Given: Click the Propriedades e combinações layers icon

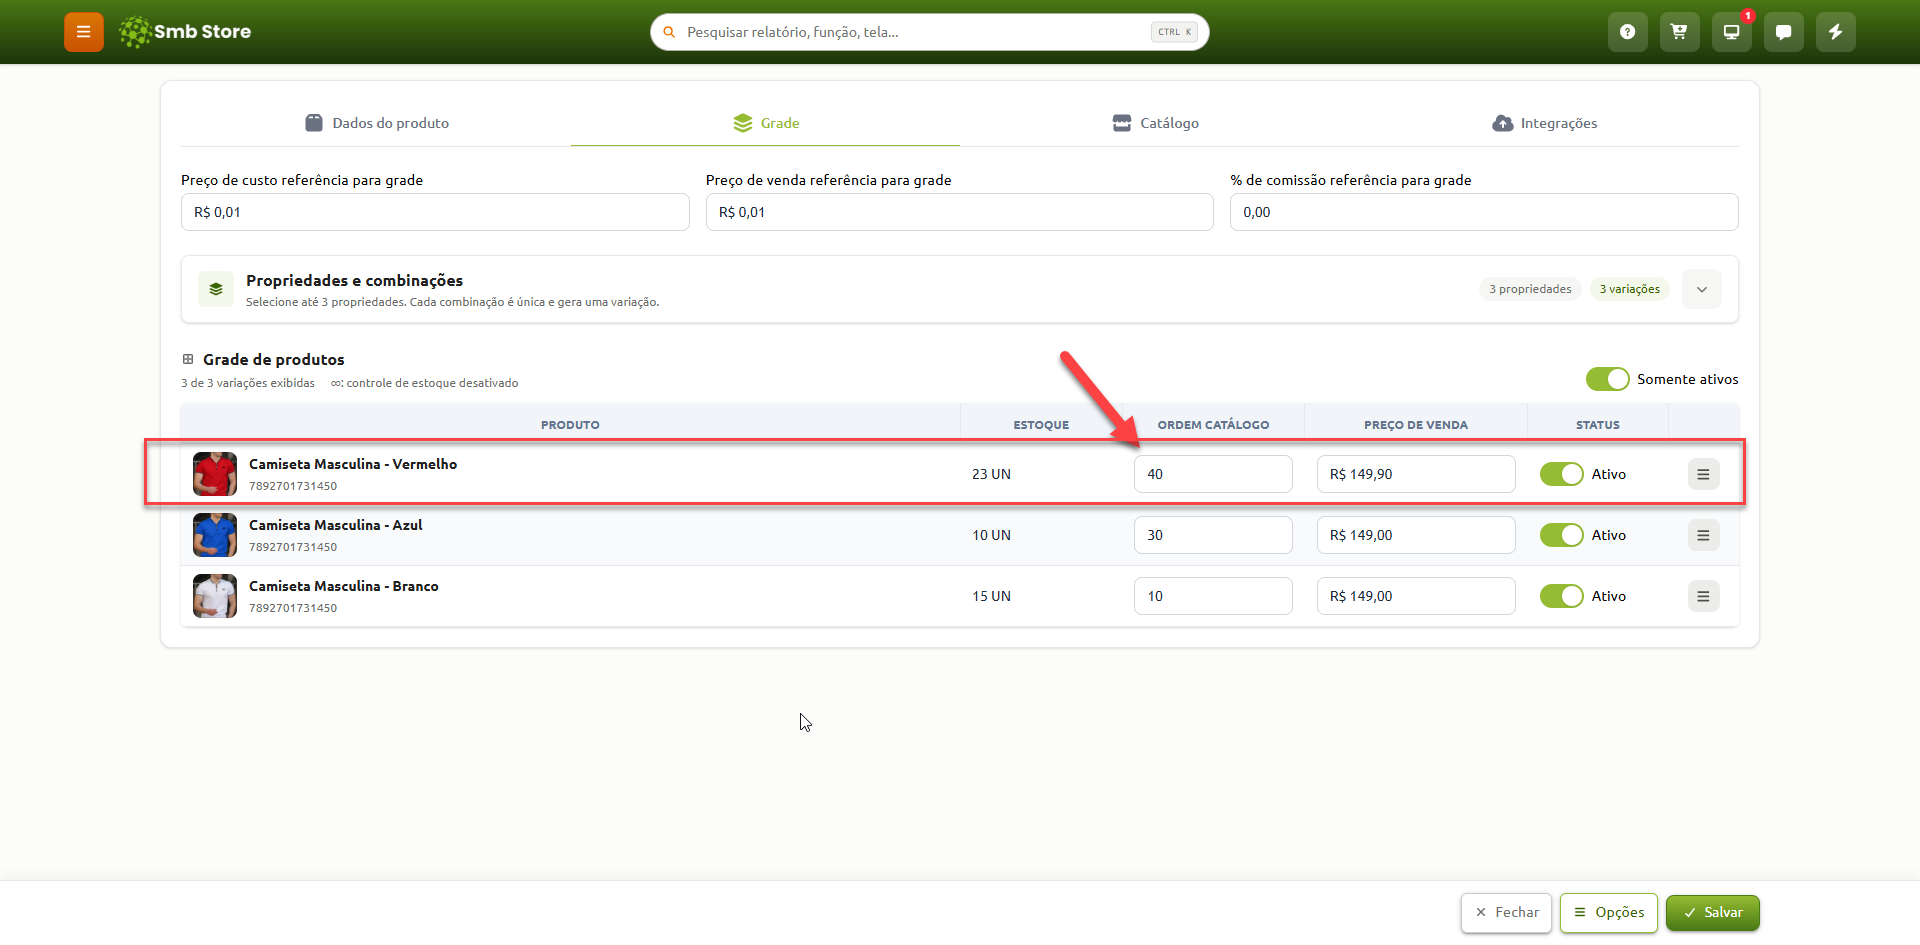Looking at the screenshot, I should 216,289.
